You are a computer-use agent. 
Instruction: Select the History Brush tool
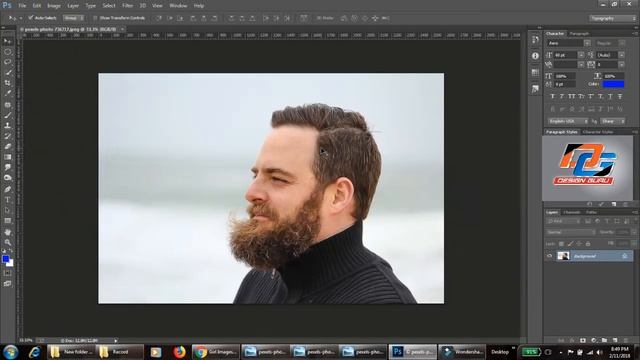(7, 136)
